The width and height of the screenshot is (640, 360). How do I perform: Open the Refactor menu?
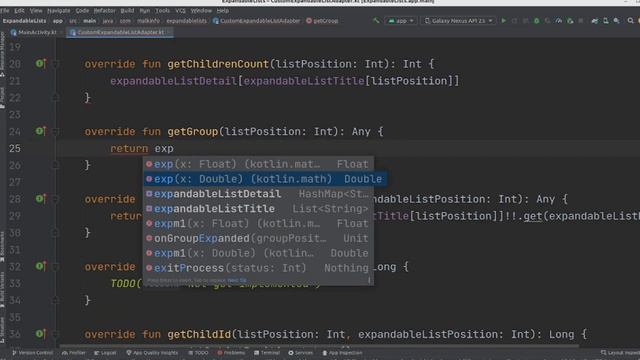pos(104,11)
